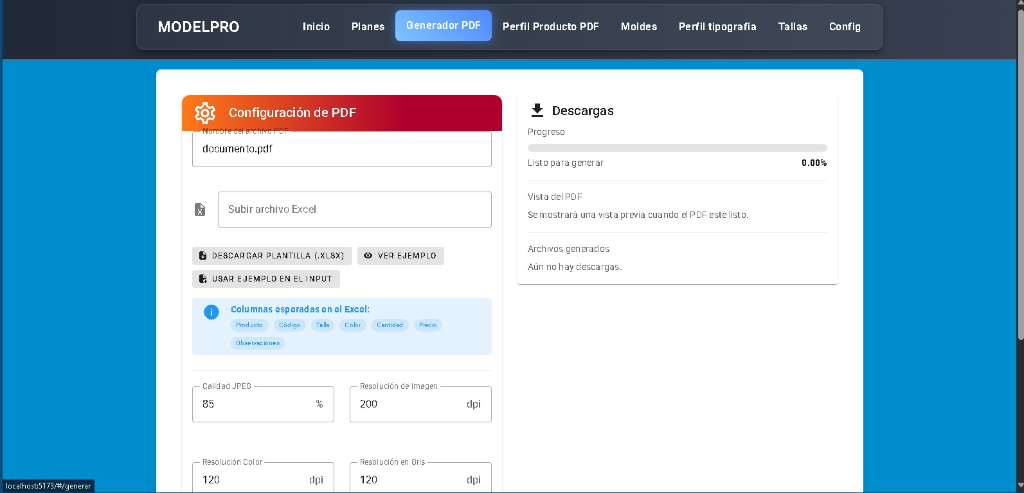Click the Cantidad column chip
Viewport: 1024px width, 493px height.
(391, 325)
